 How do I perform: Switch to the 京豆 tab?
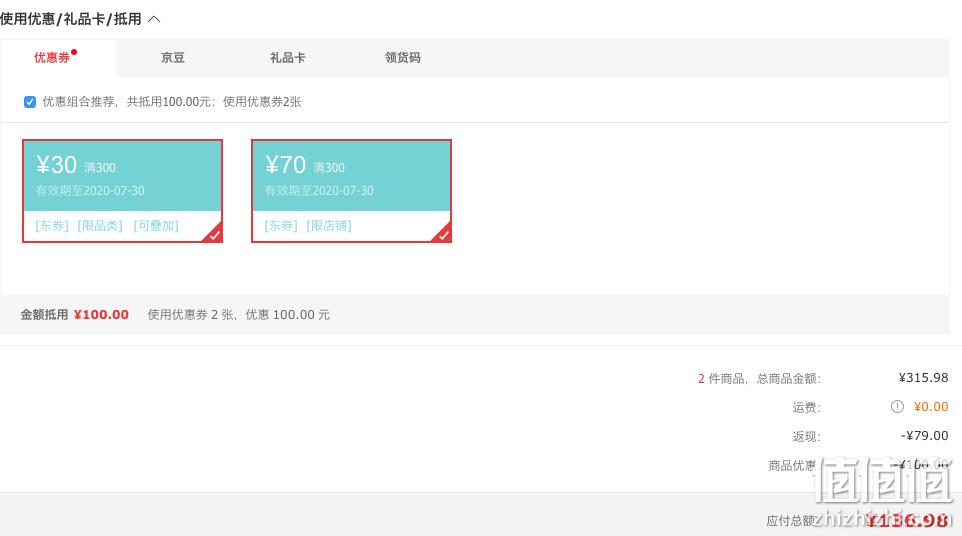172,58
